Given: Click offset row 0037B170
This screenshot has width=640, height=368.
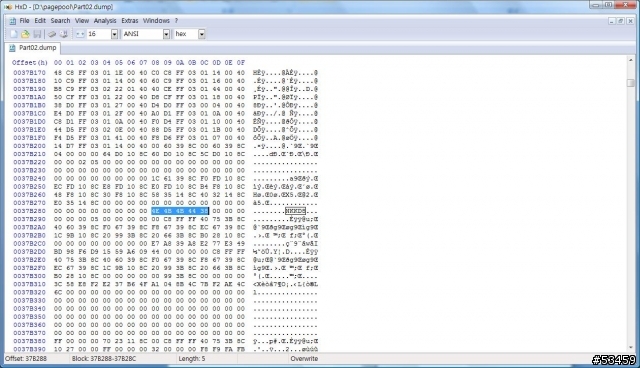Looking at the screenshot, I should (x=29, y=73).
